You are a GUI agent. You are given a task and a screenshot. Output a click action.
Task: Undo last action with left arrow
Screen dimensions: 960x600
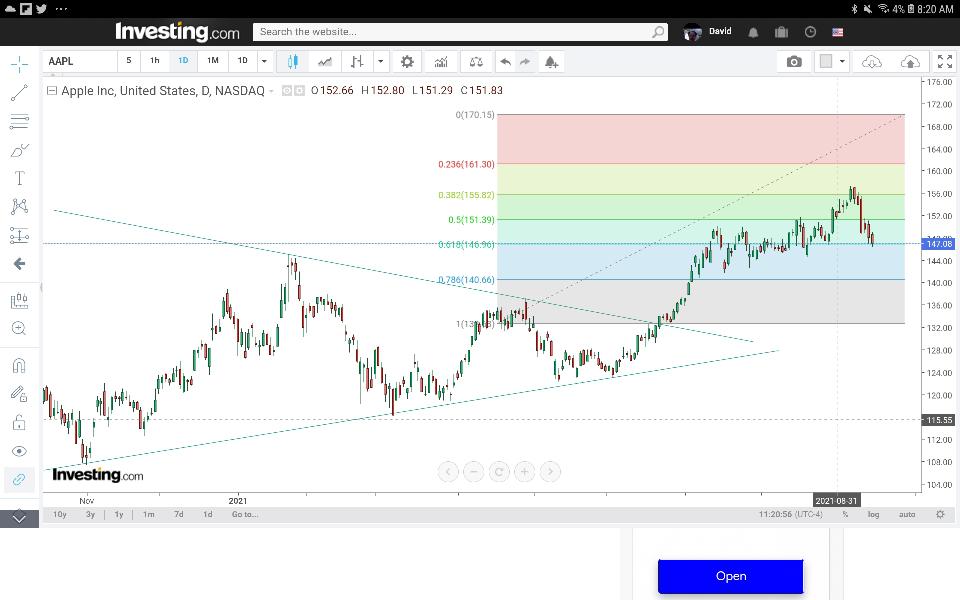click(506, 62)
